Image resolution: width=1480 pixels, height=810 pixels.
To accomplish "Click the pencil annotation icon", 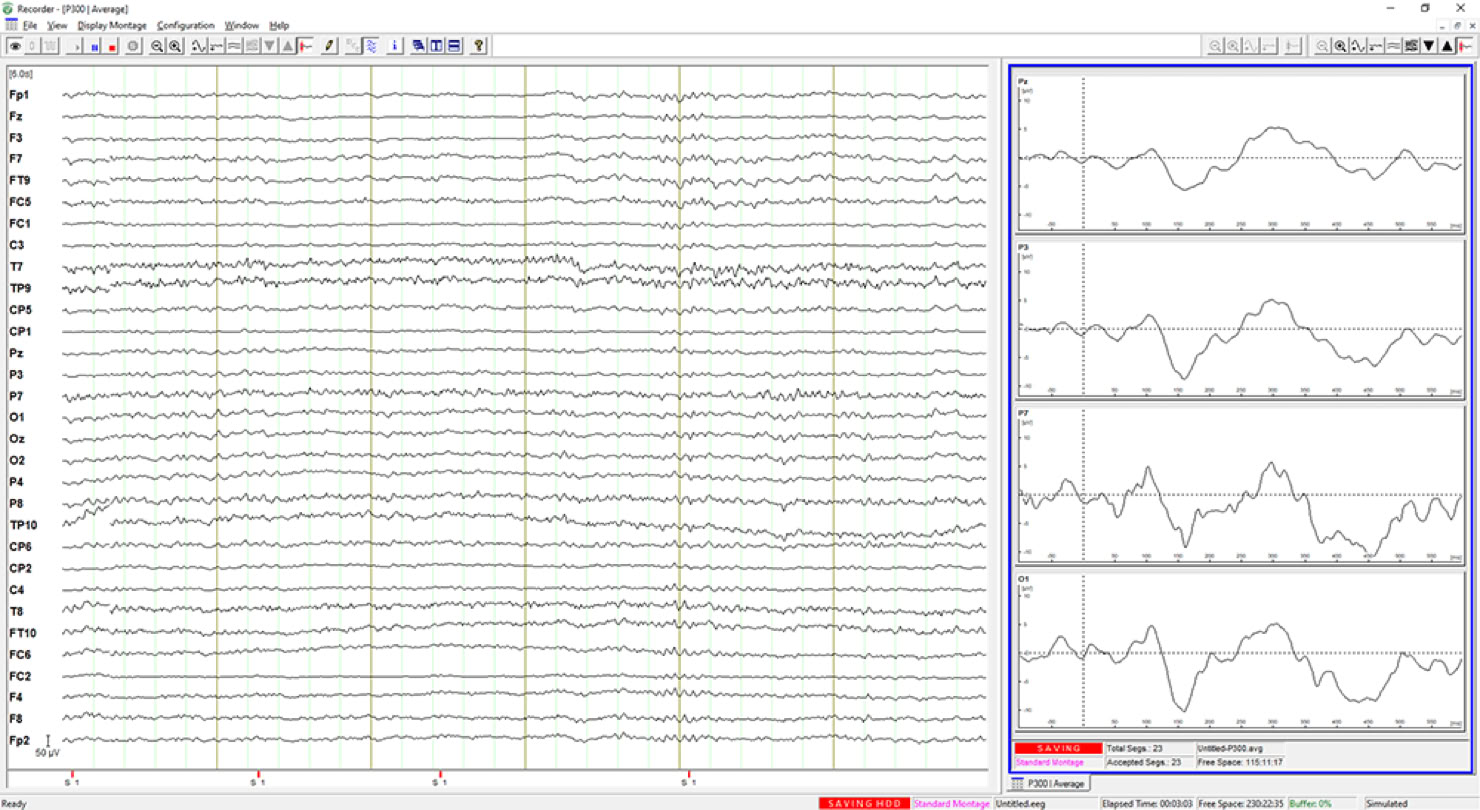I will click(329, 46).
